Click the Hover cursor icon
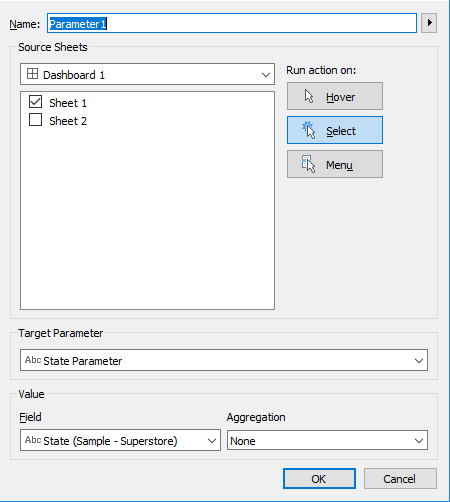The height and width of the screenshot is (502, 450). click(x=309, y=96)
